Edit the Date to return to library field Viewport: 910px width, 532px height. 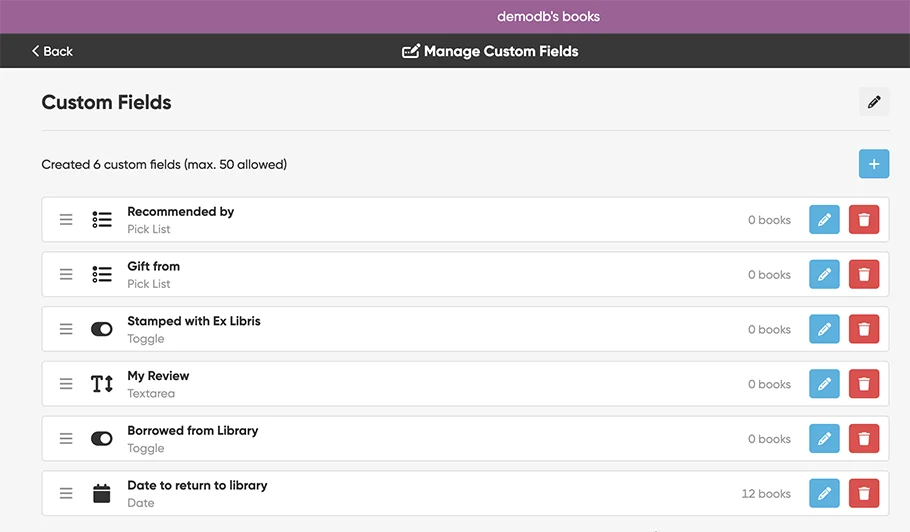tap(824, 493)
